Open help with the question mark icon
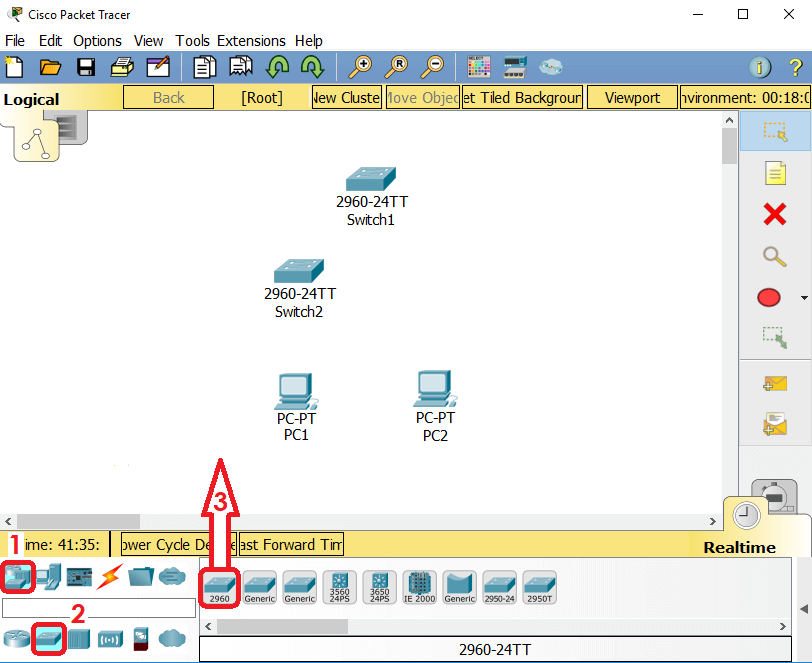This screenshot has width=812, height=663. pos(795,67)
